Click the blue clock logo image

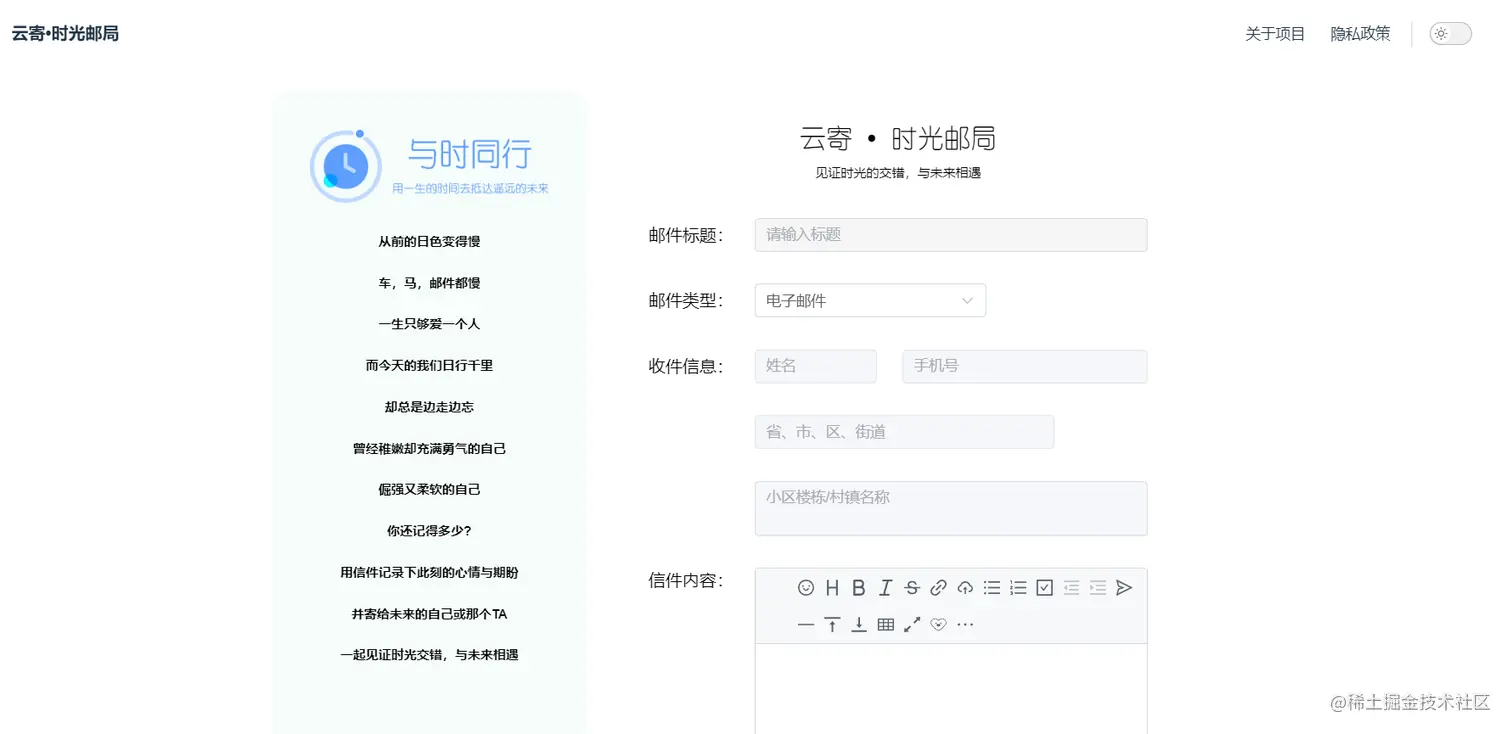pyautogui.click(x=345, y=166)
